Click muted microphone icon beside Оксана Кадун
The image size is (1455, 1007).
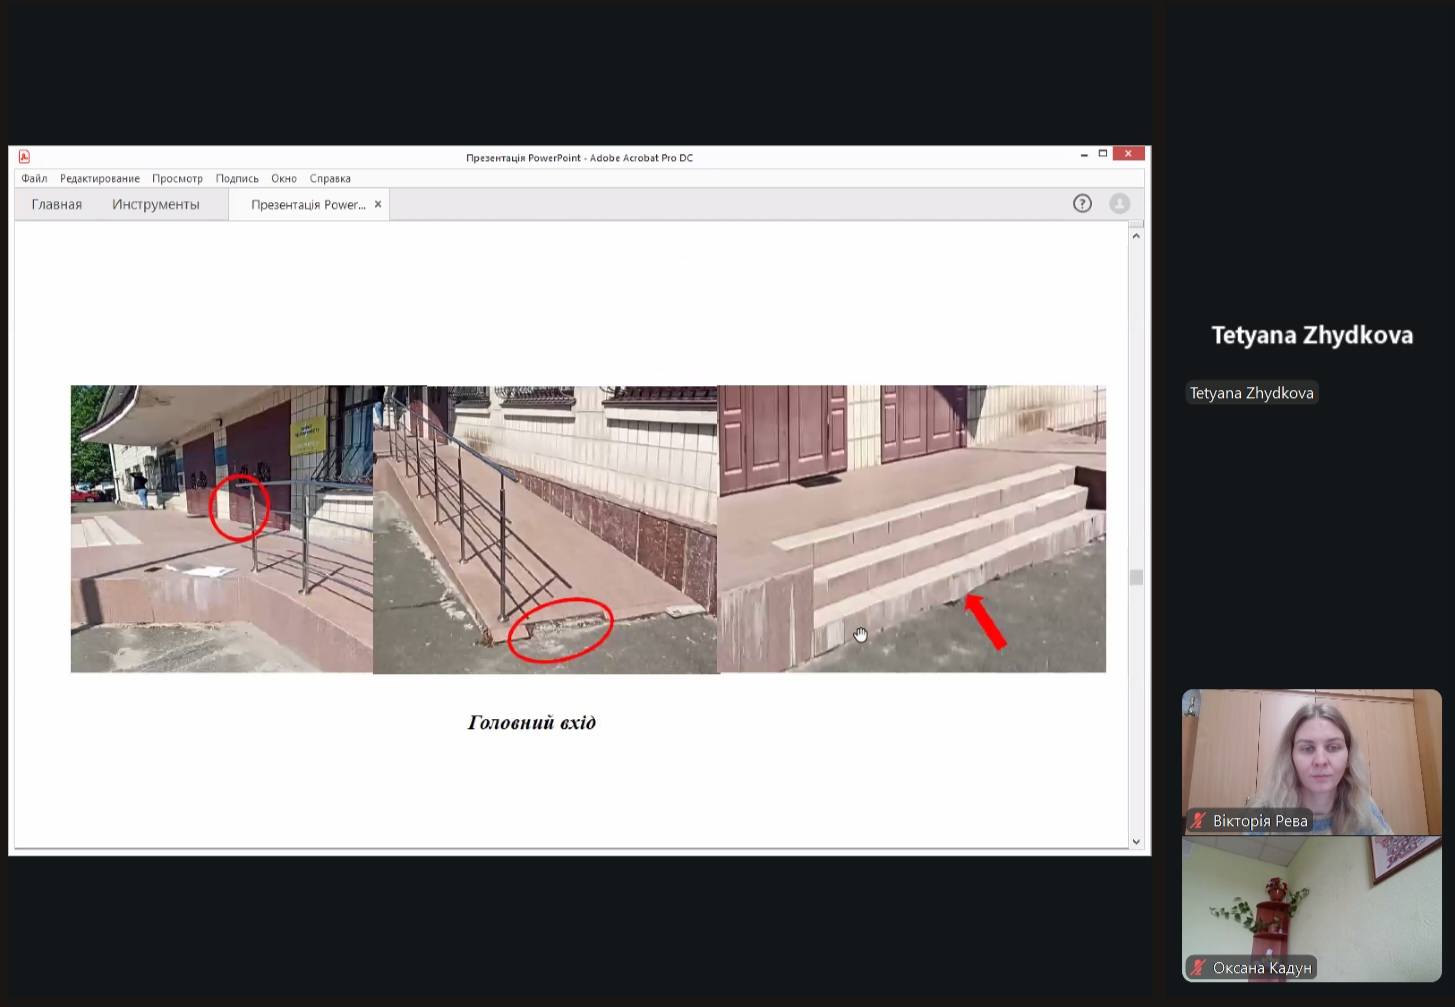tap(1198, 968)
